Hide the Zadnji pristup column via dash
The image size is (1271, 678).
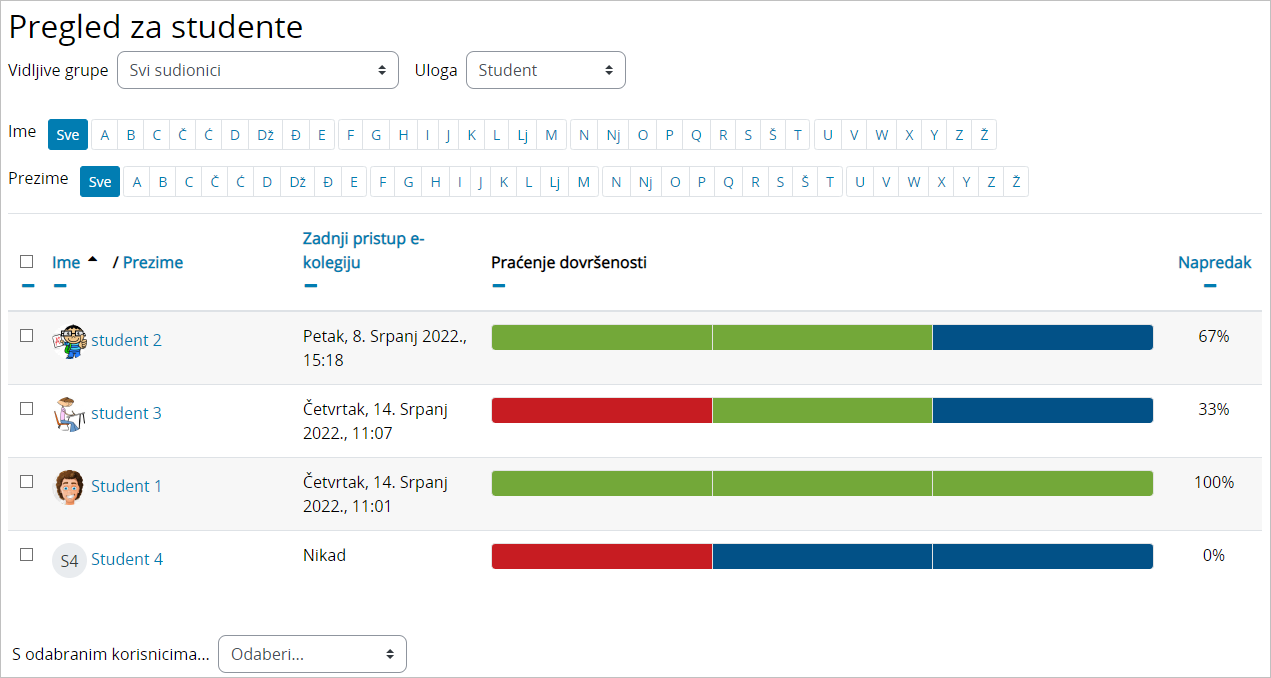click(x=310, y=286)
